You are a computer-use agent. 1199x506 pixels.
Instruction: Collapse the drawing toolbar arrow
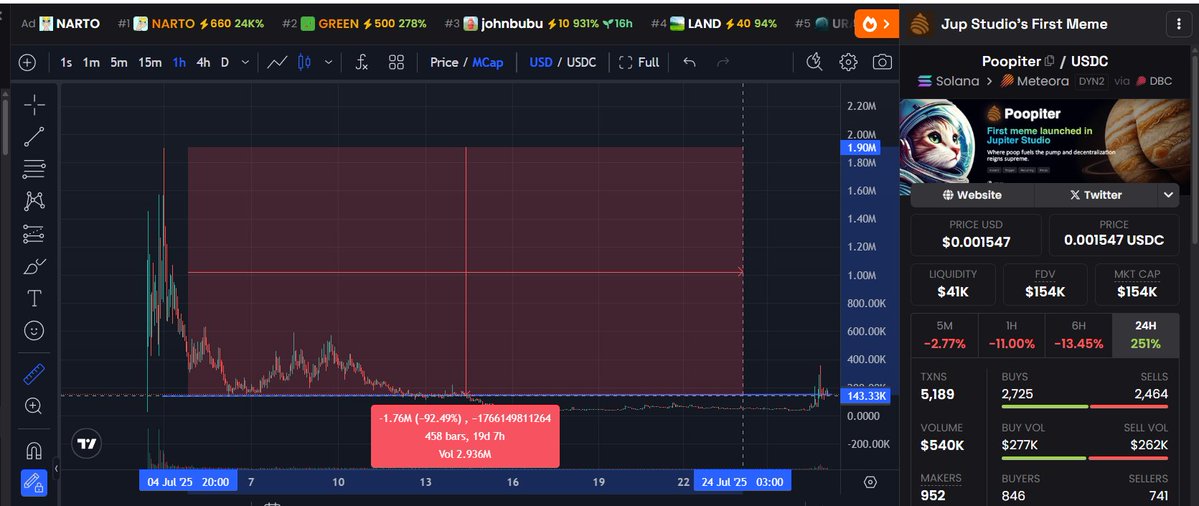pyautogui.click(x=56, y=468)
